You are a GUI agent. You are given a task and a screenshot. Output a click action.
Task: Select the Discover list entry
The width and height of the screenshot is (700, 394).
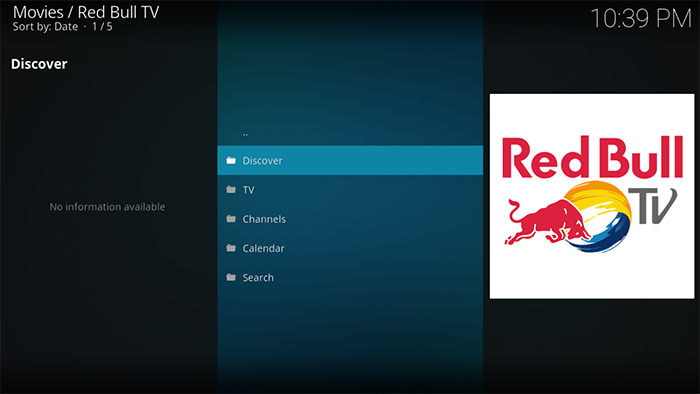coord(350,160)
